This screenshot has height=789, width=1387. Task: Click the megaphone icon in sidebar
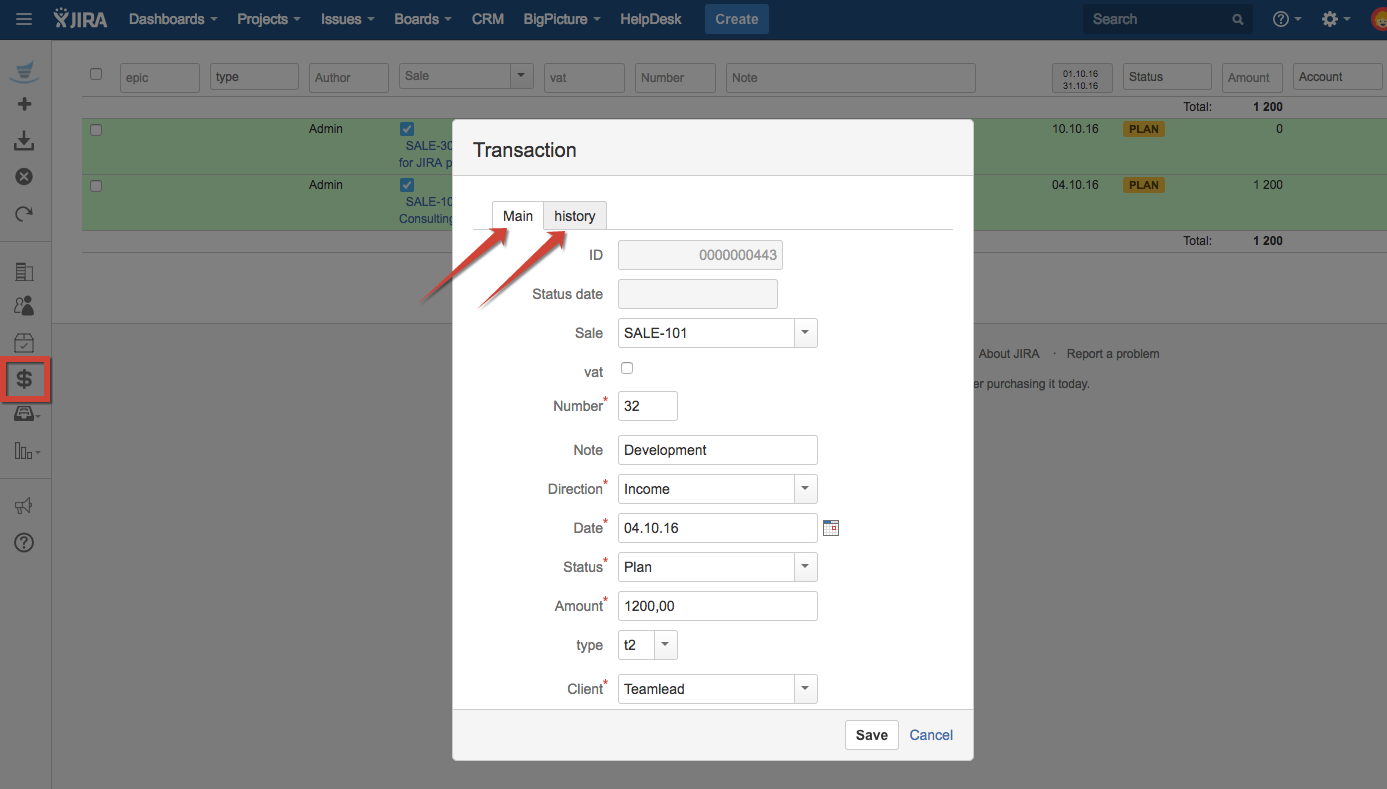[x=25, y=506]
